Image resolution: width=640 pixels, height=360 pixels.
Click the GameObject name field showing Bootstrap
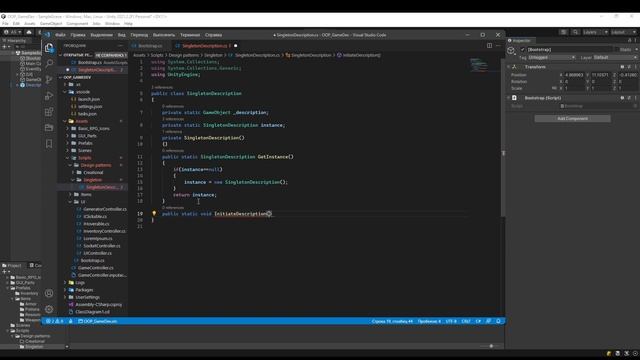pos(570,49)
